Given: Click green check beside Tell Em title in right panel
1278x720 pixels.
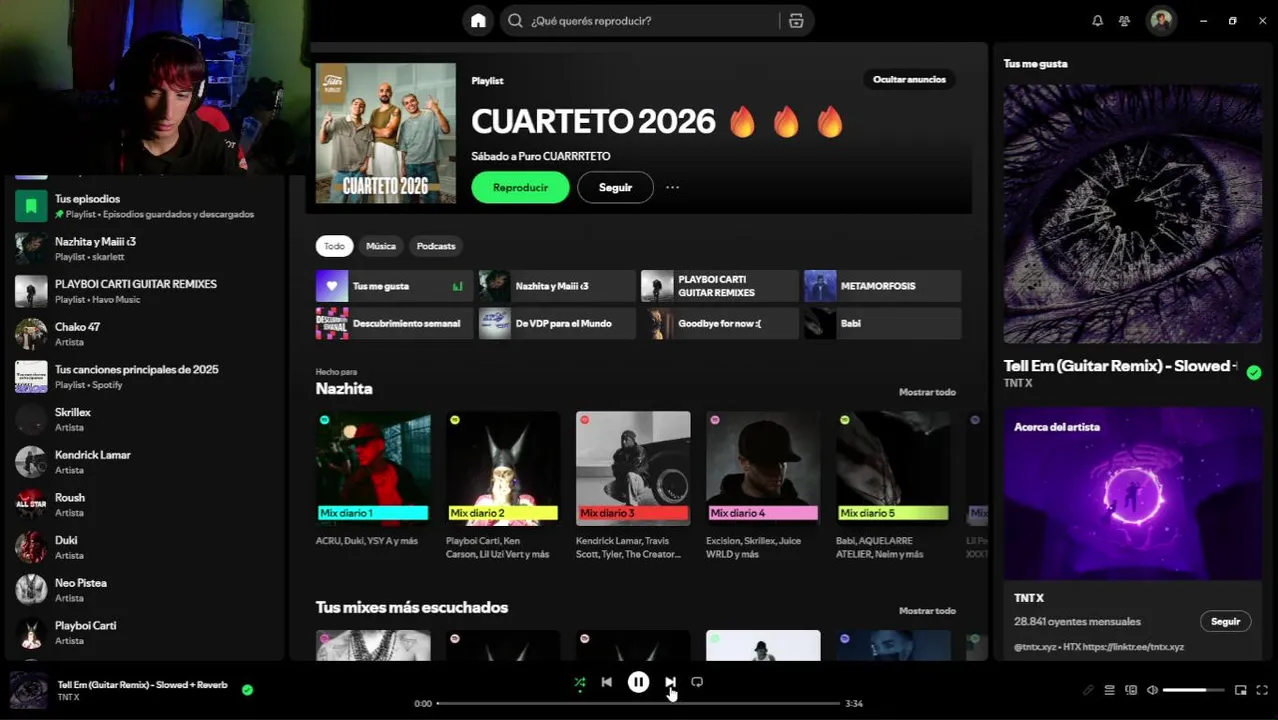Looking at the screenshot, I should [x=1254, y=372].
